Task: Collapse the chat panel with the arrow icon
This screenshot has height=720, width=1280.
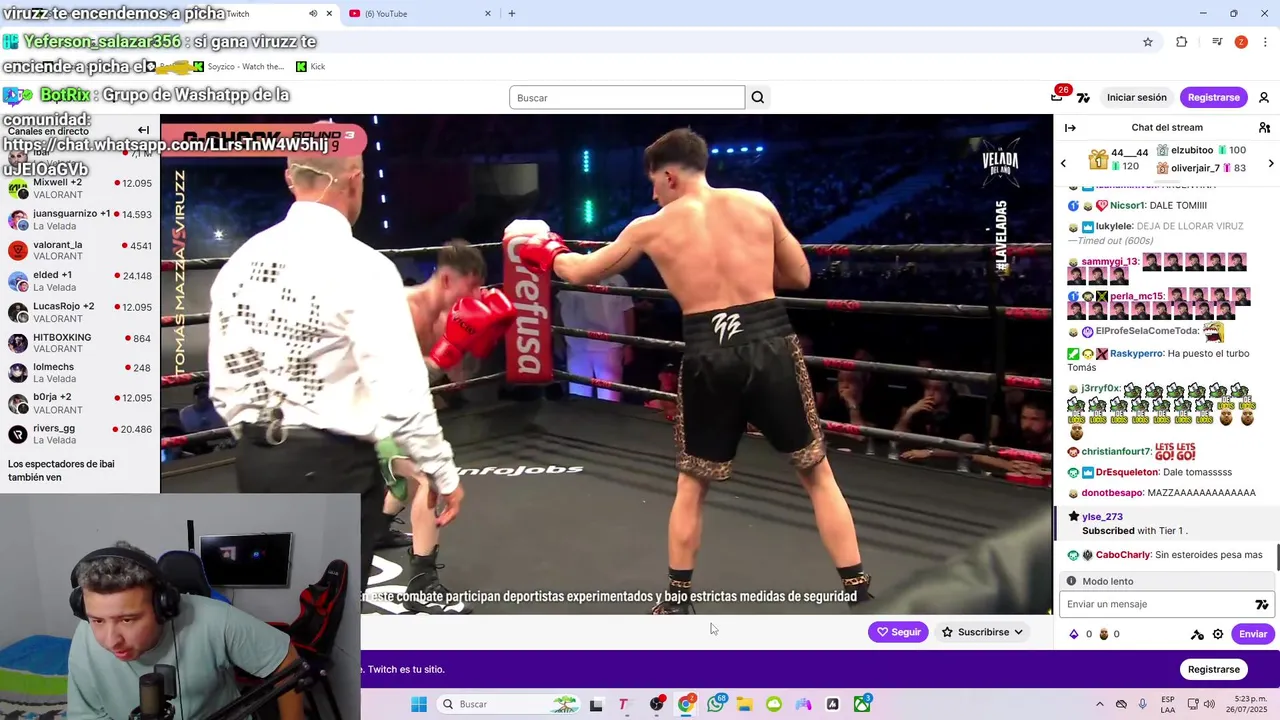Action: click(1070, 127)
